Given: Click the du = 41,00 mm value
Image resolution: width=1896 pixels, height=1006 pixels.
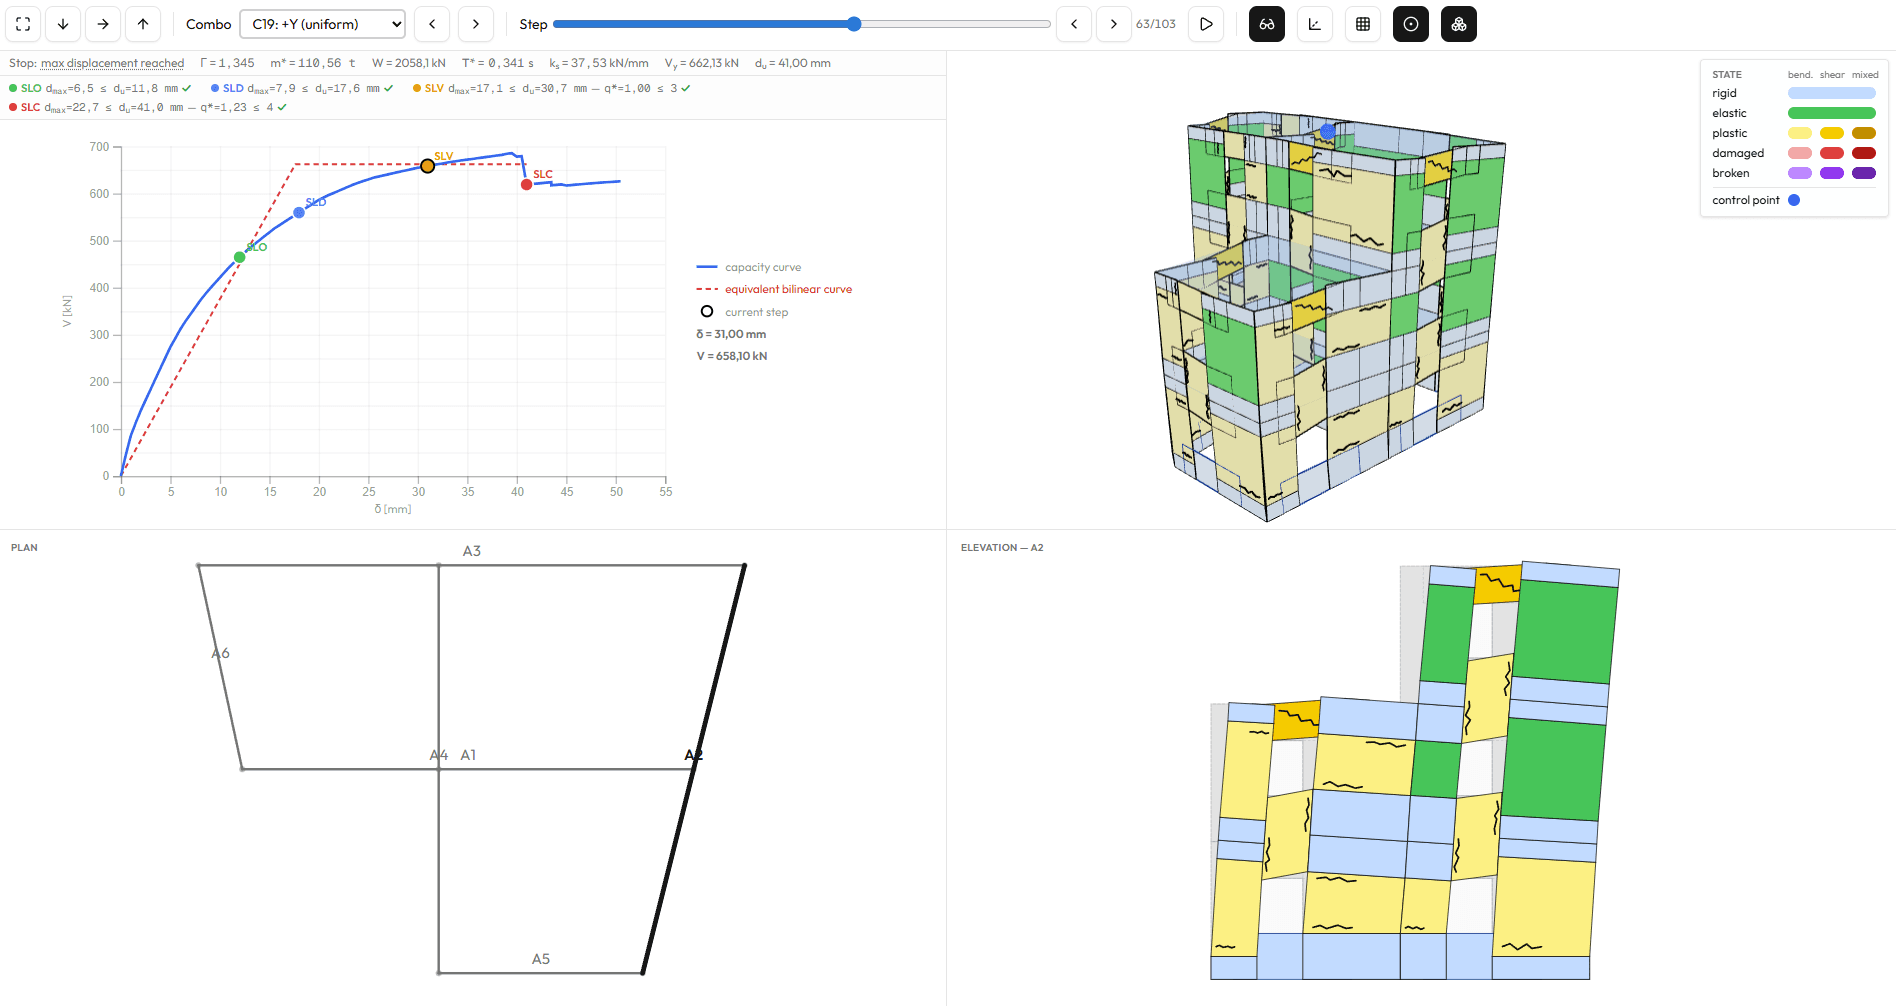Looking at the screenshot, I should click(x=793, y=63).
